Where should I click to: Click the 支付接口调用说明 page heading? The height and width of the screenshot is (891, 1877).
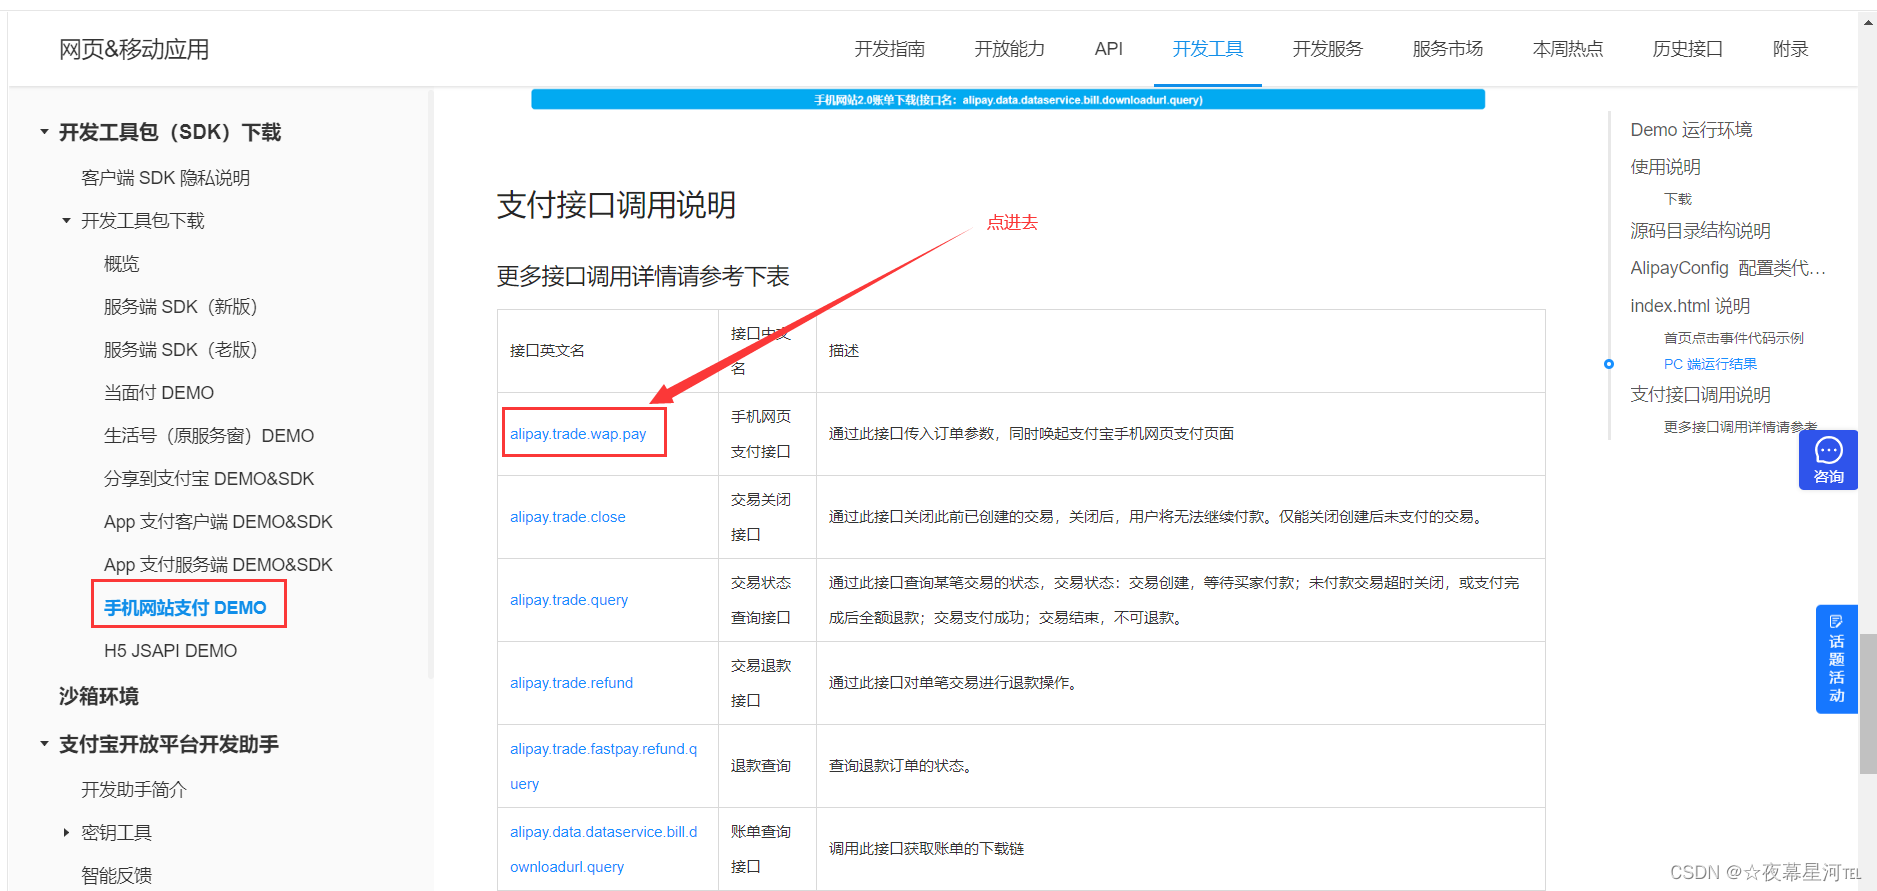coord(616,205)
